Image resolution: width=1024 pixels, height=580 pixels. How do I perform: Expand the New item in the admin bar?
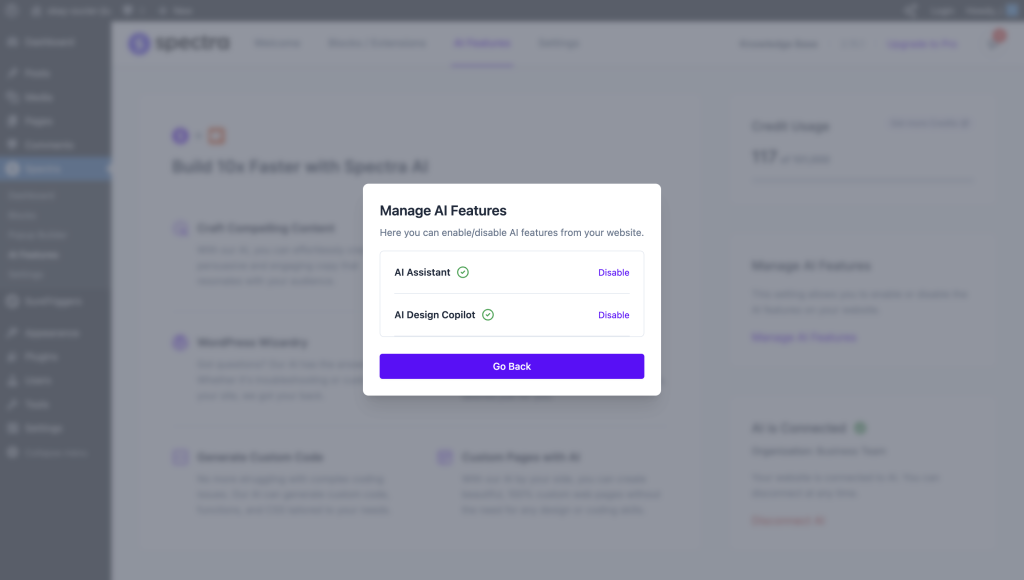coord(173,10)
